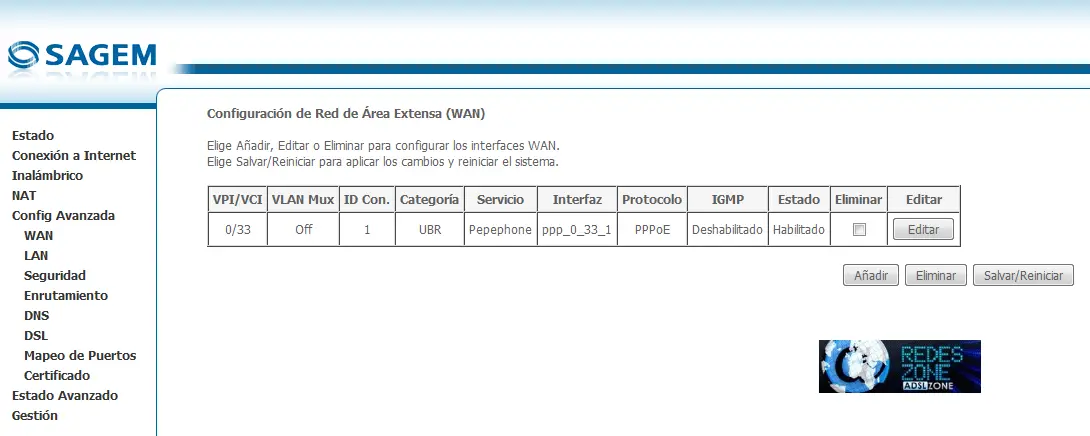This screenshot has width=1090, height=436.
Task: Click the Configuración de Red WAN heading
Action: [x=346, y=113]
